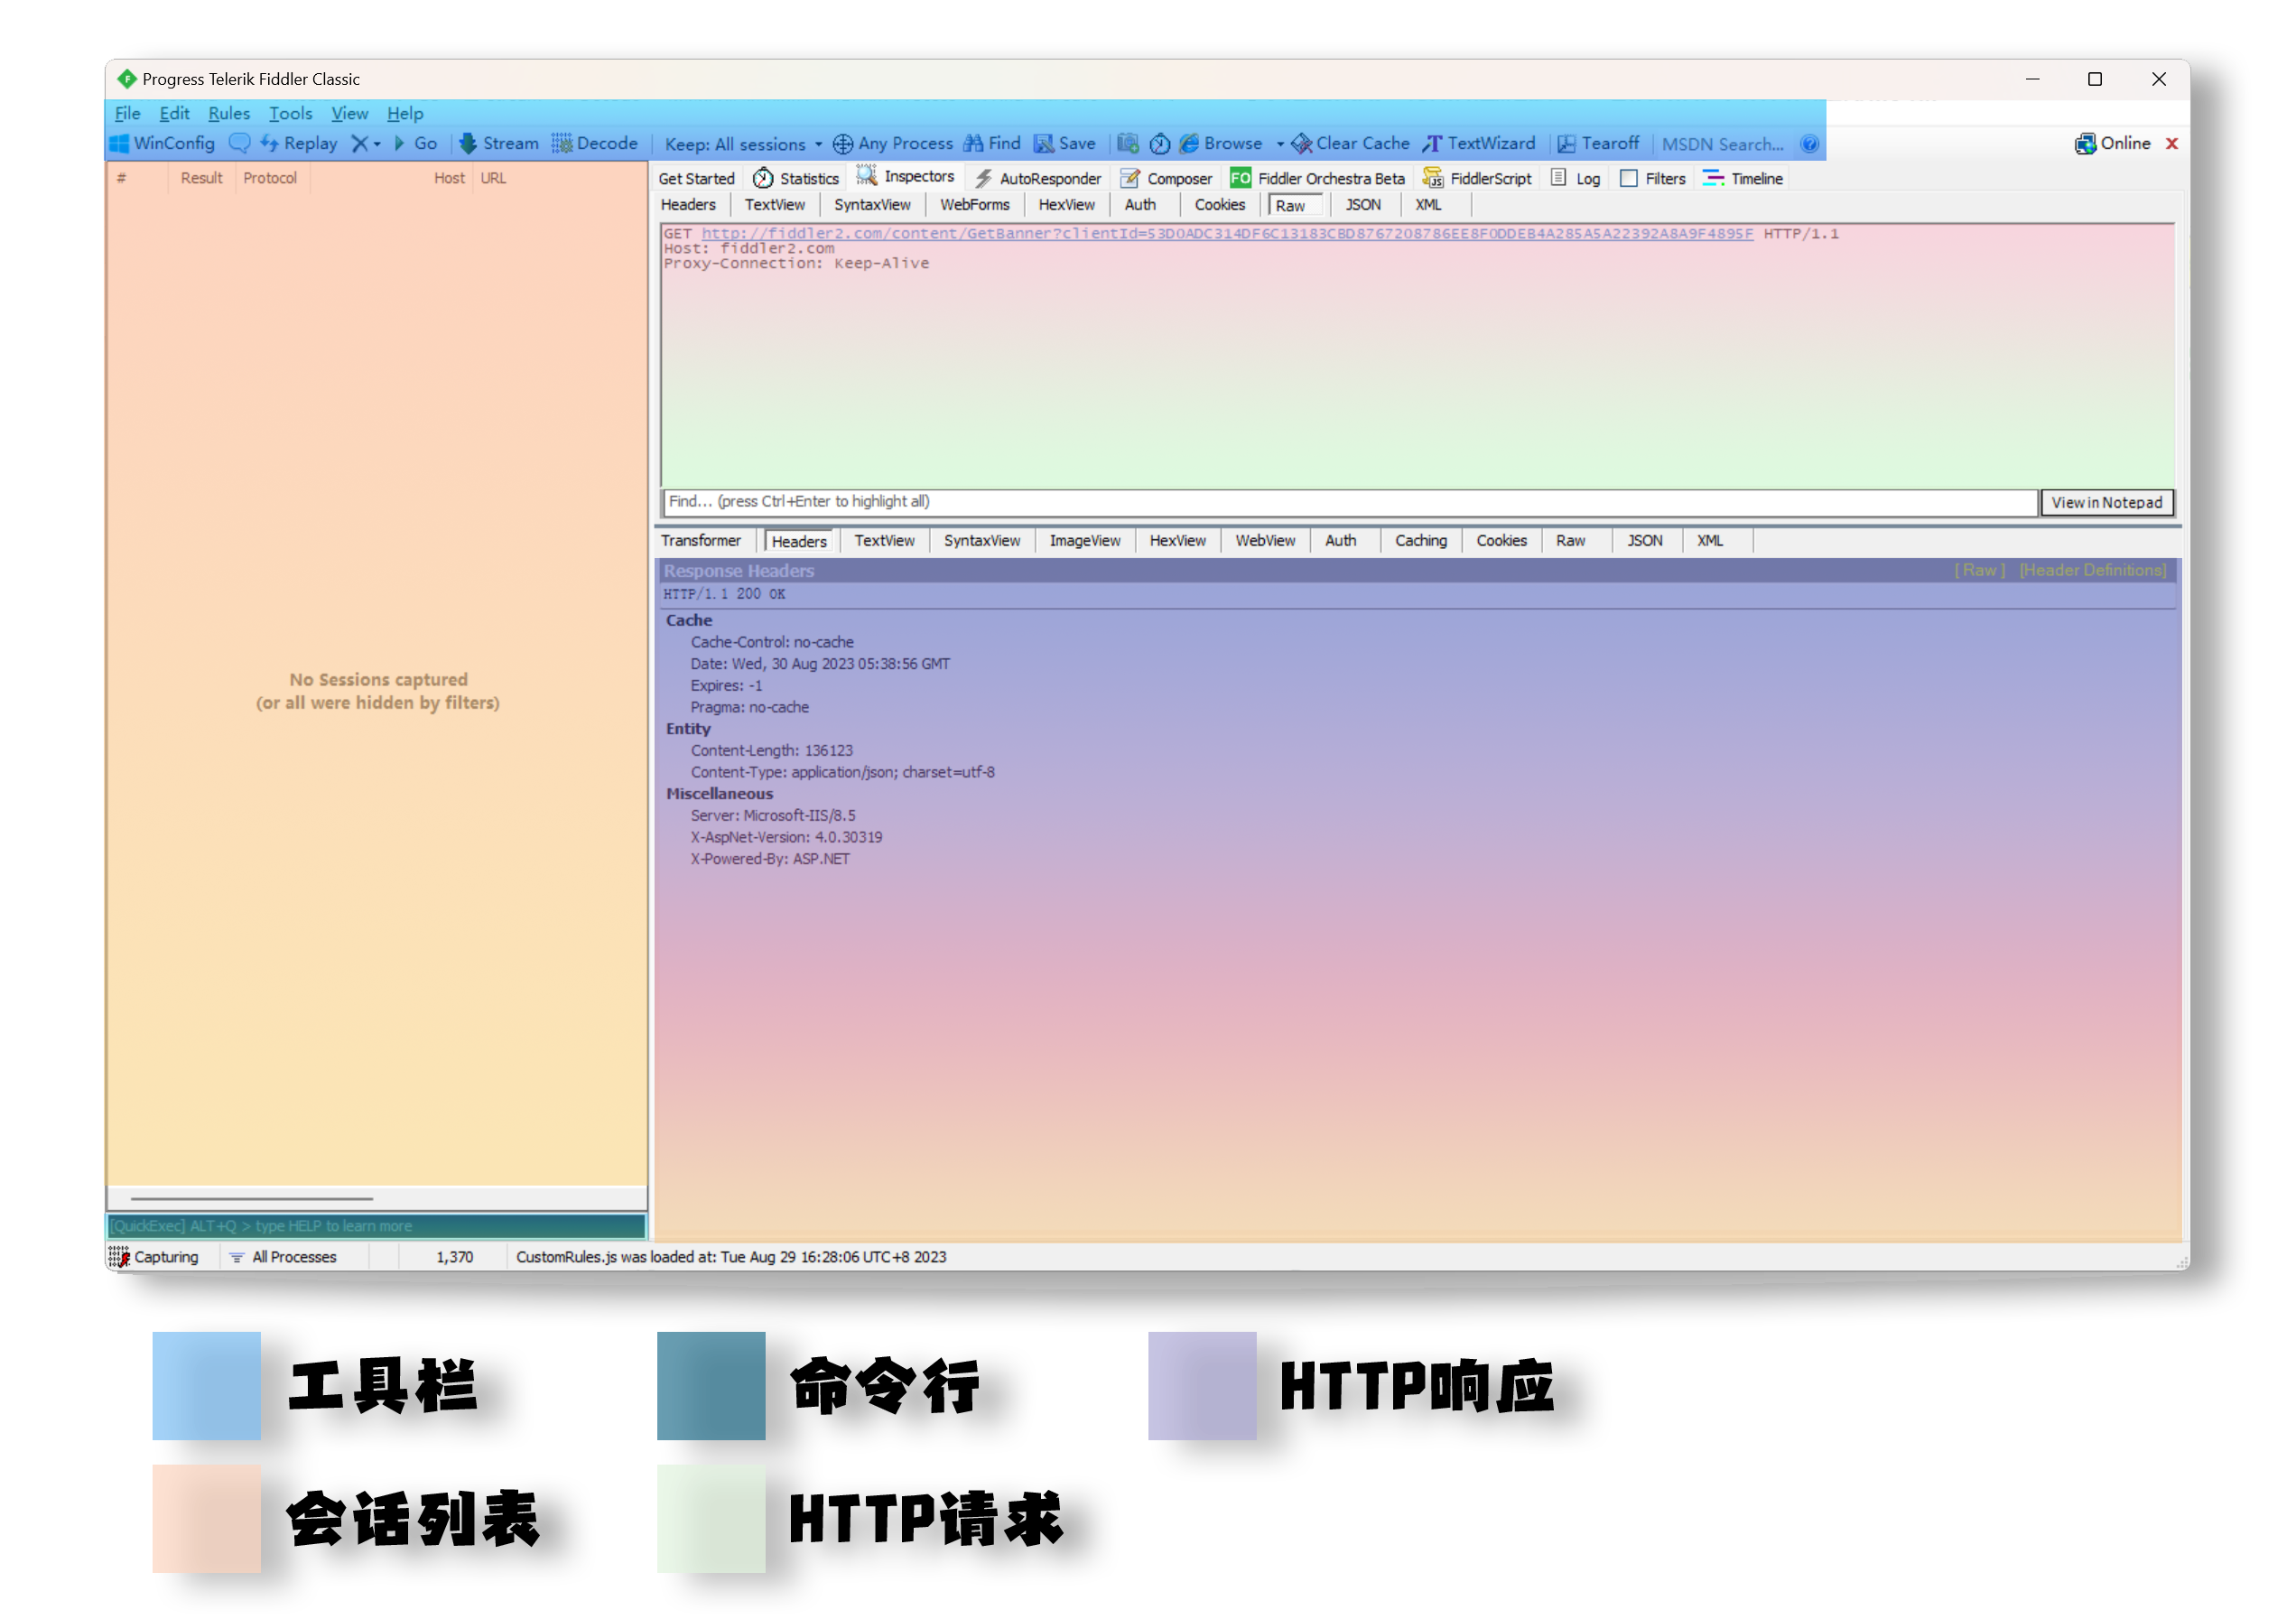
Task: Open the TextWizard tool
Action: click(1479, 143)
